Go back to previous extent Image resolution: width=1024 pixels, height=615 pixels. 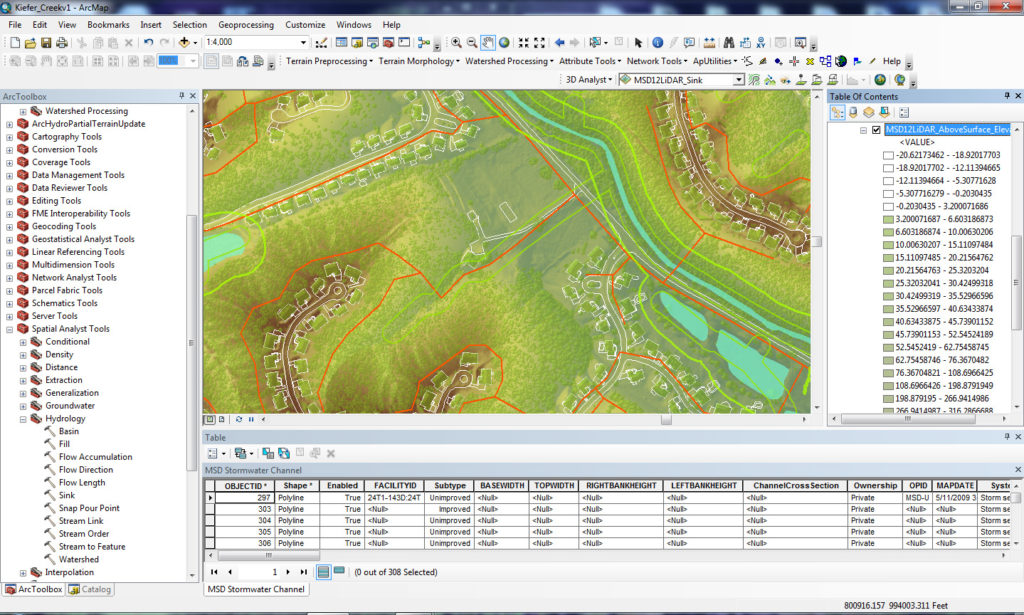[559, 42]
